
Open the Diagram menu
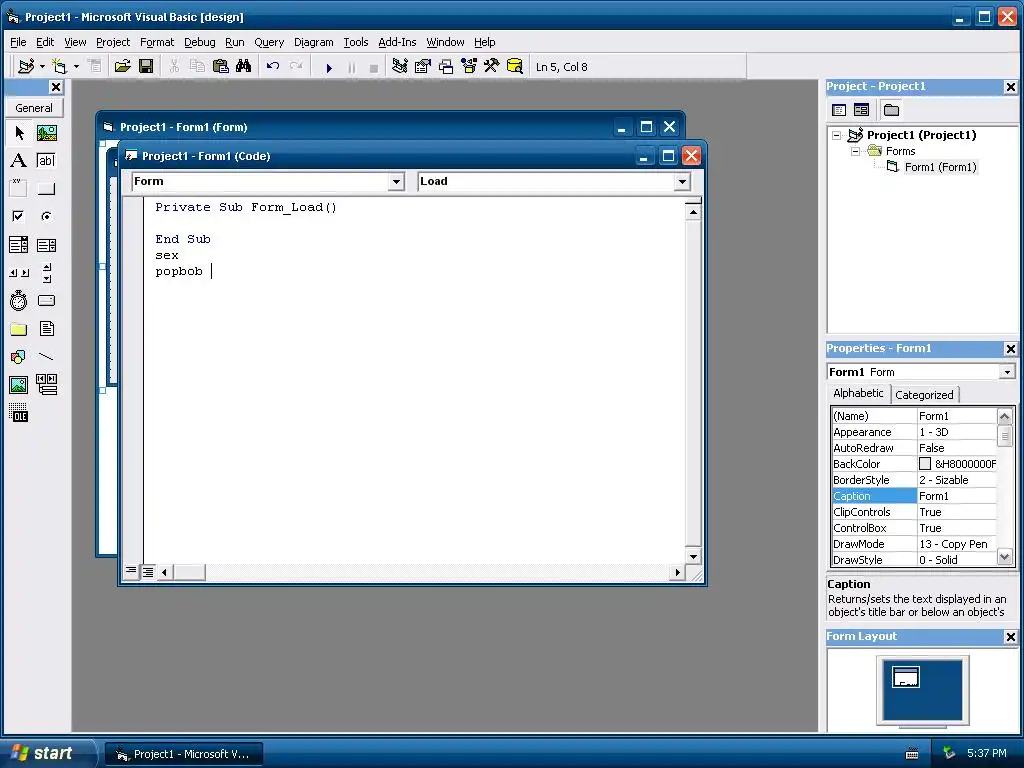click(x=313, y=42)
